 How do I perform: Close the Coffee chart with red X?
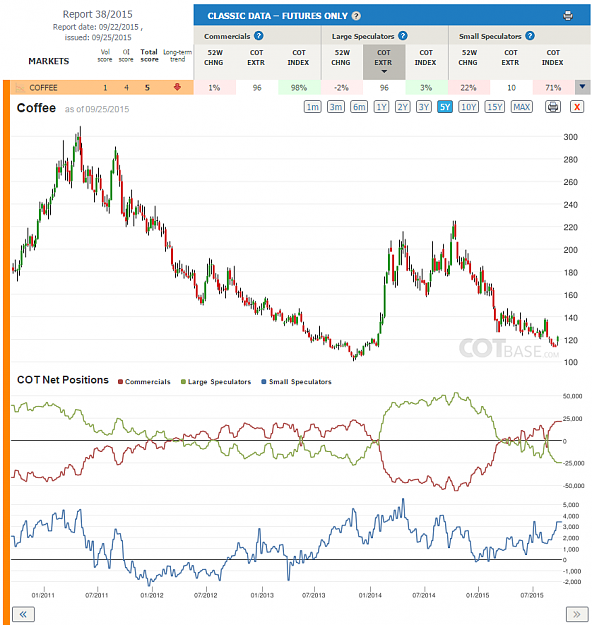pyautogui.click(x=577, y=107)
